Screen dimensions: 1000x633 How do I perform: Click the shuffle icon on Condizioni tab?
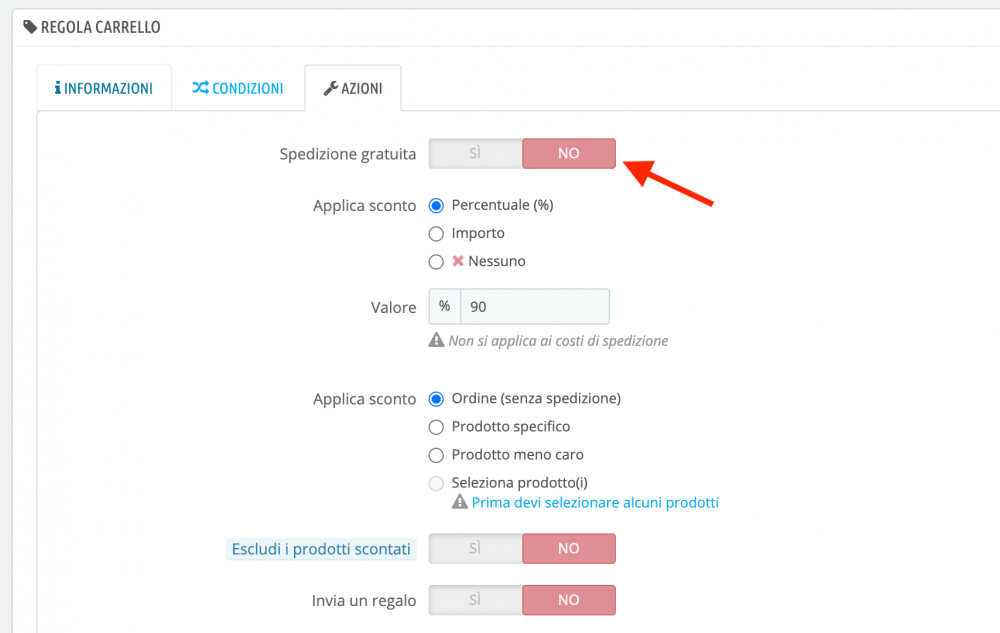200,88
